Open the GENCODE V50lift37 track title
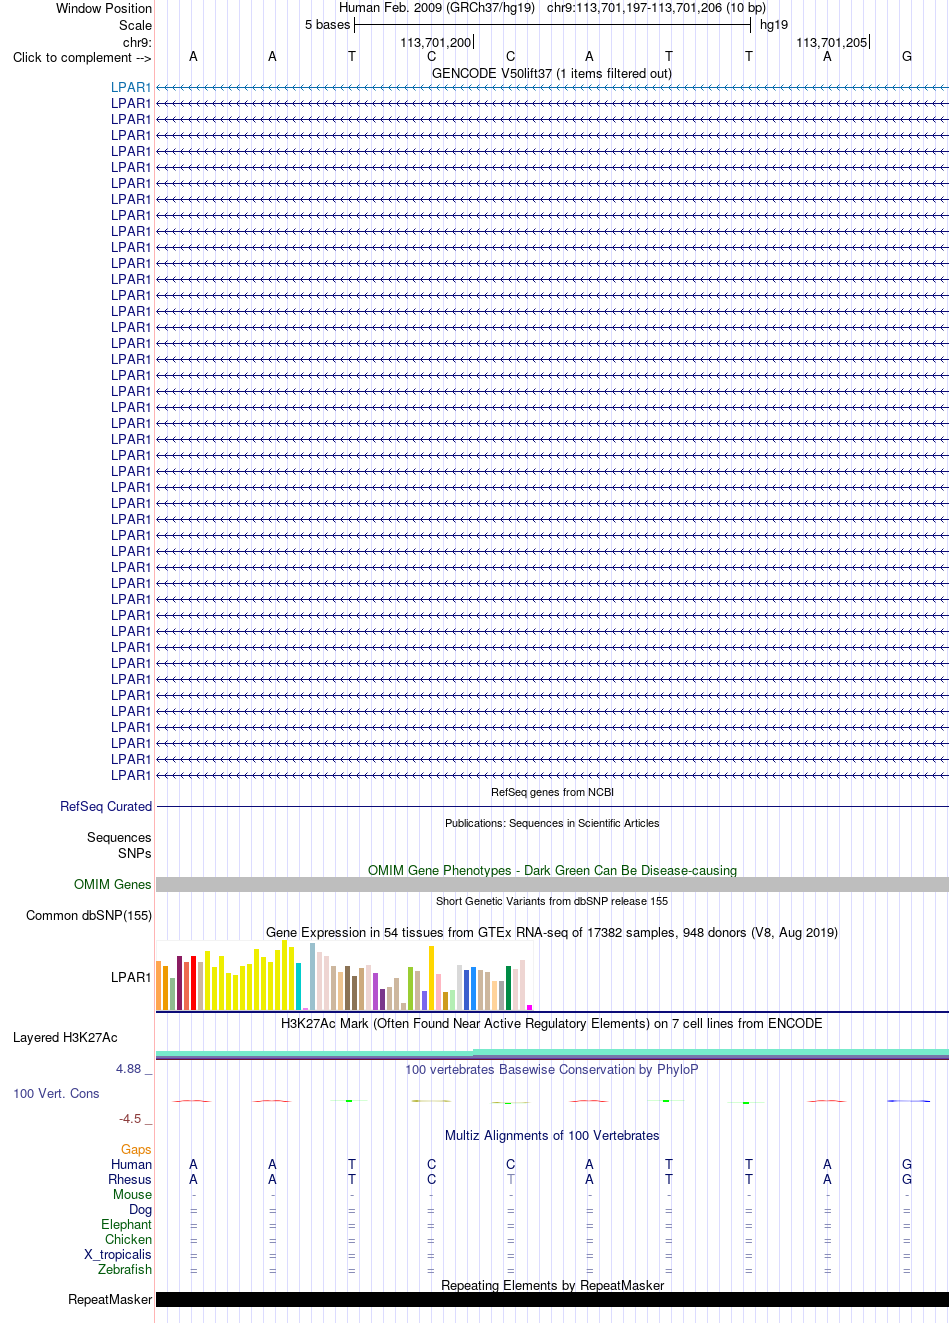The width and height of the screenshot is (950, 1323). point(552,73)
